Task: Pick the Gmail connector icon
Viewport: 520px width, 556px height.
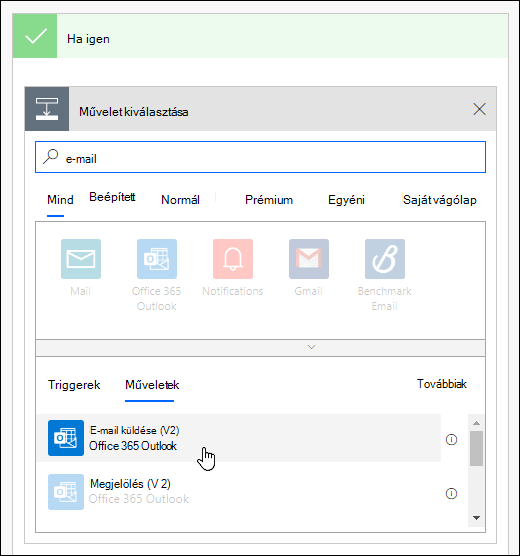Action: 309,259
